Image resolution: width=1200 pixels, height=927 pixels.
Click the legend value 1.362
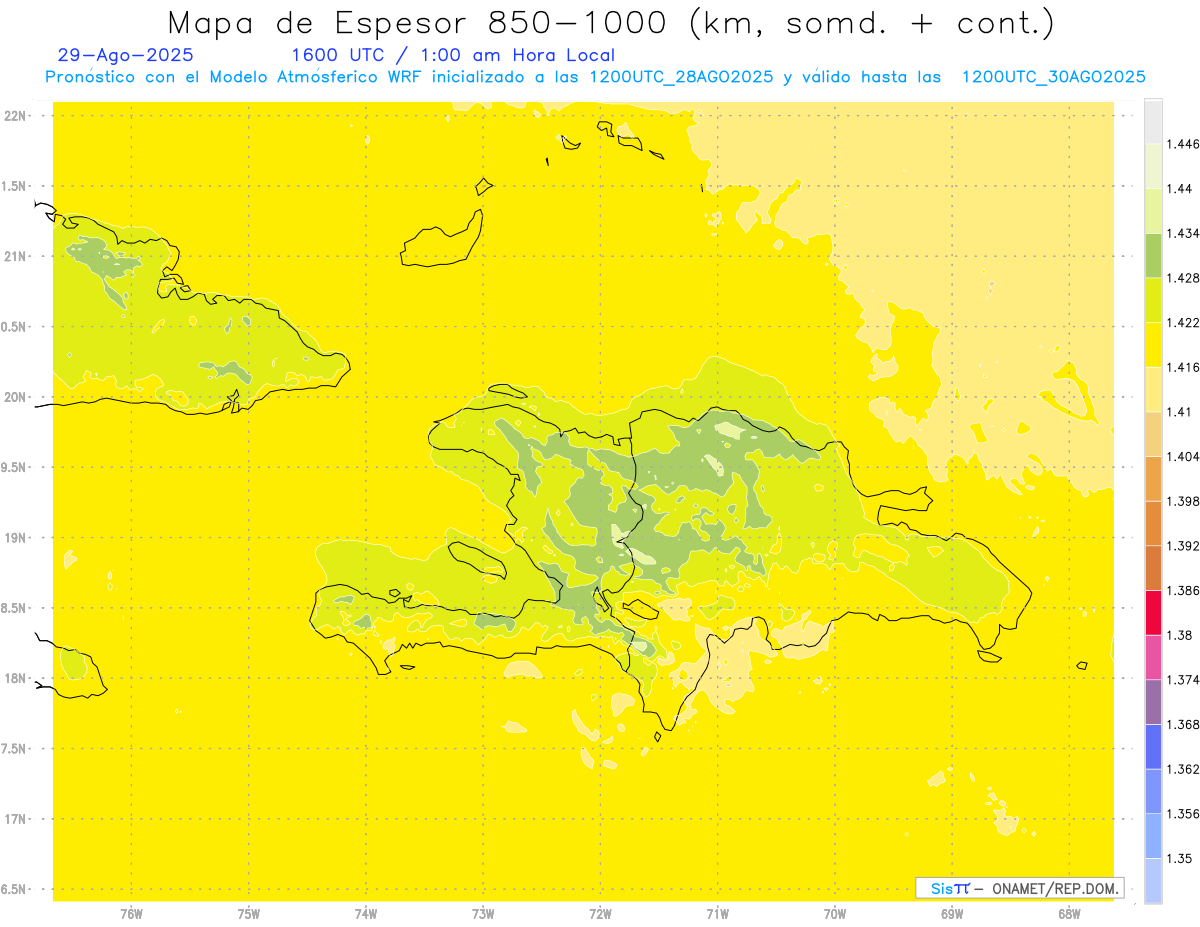coord(1184,769)
